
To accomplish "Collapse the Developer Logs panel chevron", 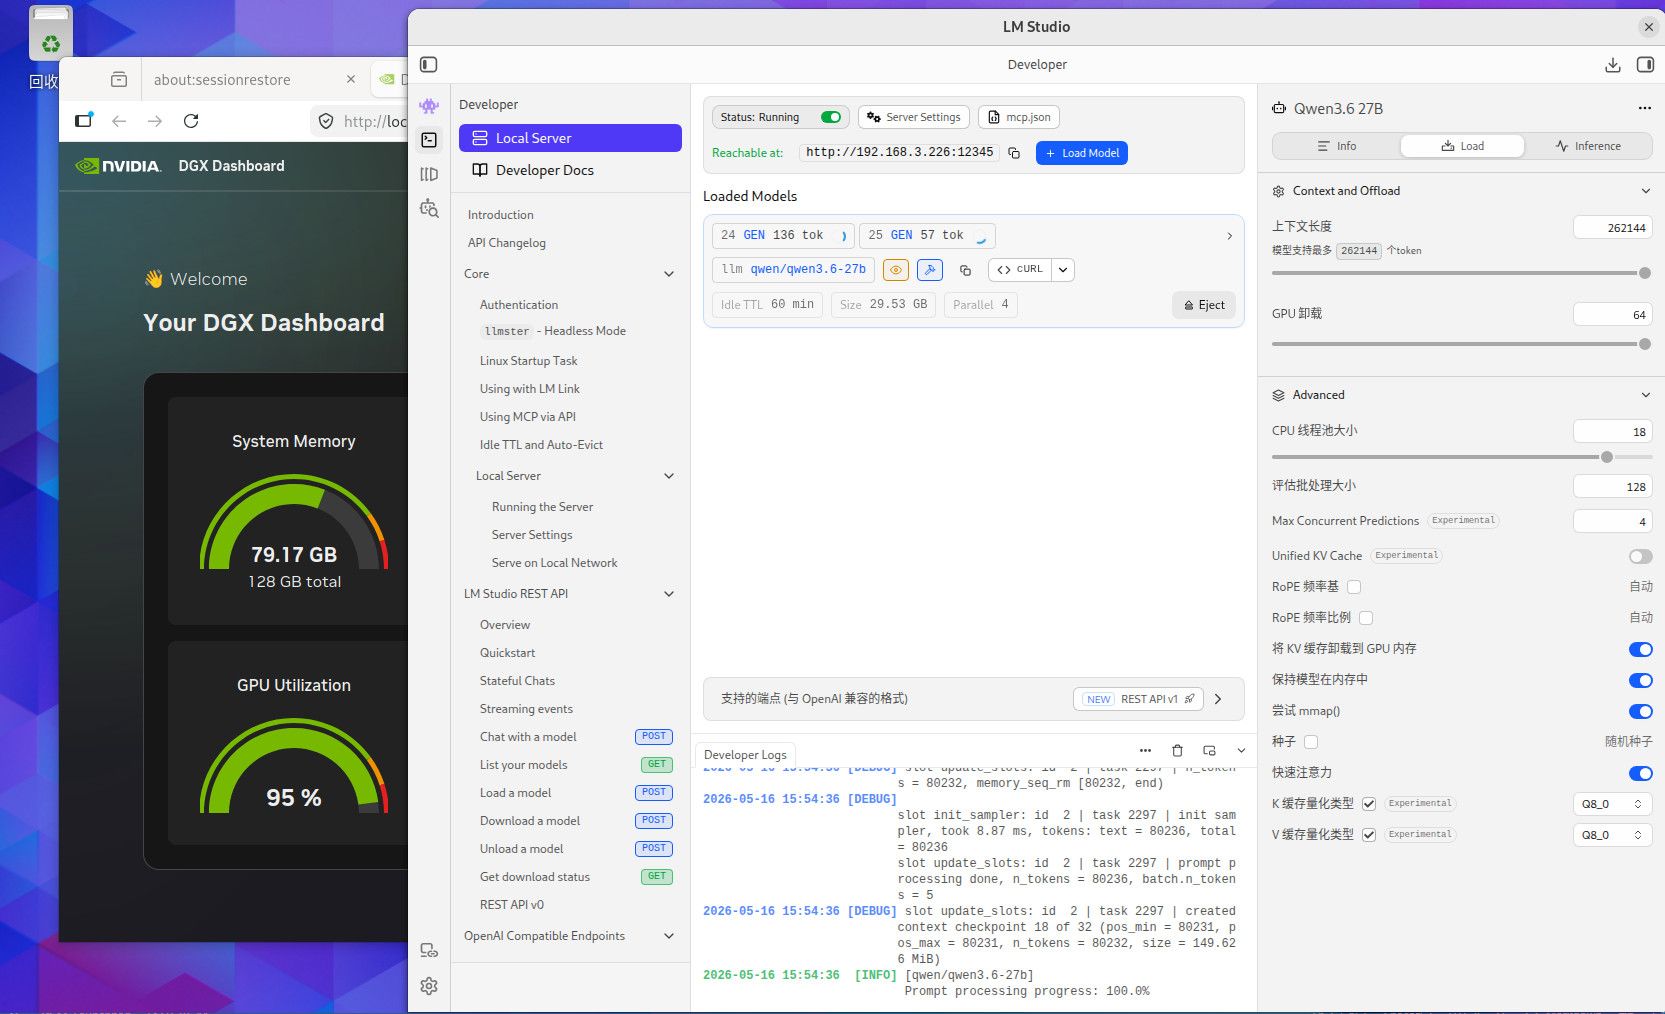I will click(1241, 750).
